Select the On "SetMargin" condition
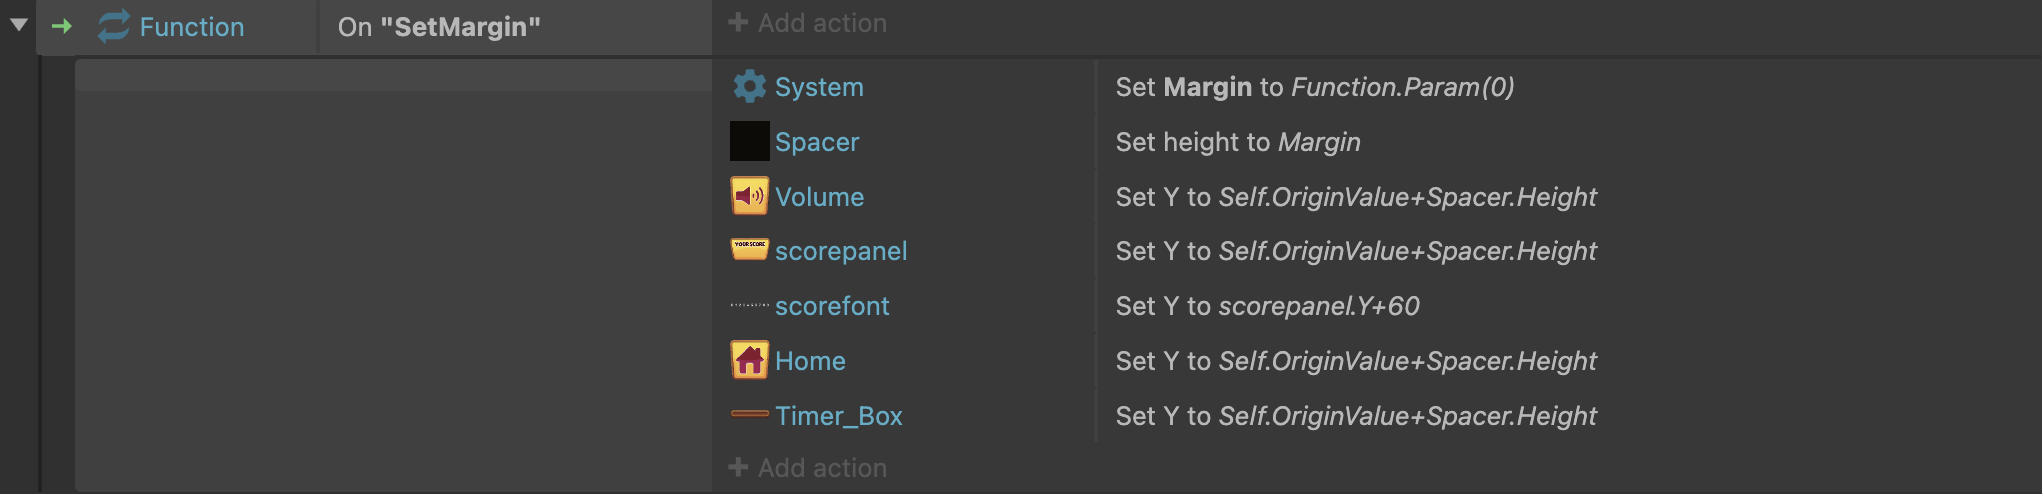The height and width of the screenshot is (494, 2042). click(439, 27)
